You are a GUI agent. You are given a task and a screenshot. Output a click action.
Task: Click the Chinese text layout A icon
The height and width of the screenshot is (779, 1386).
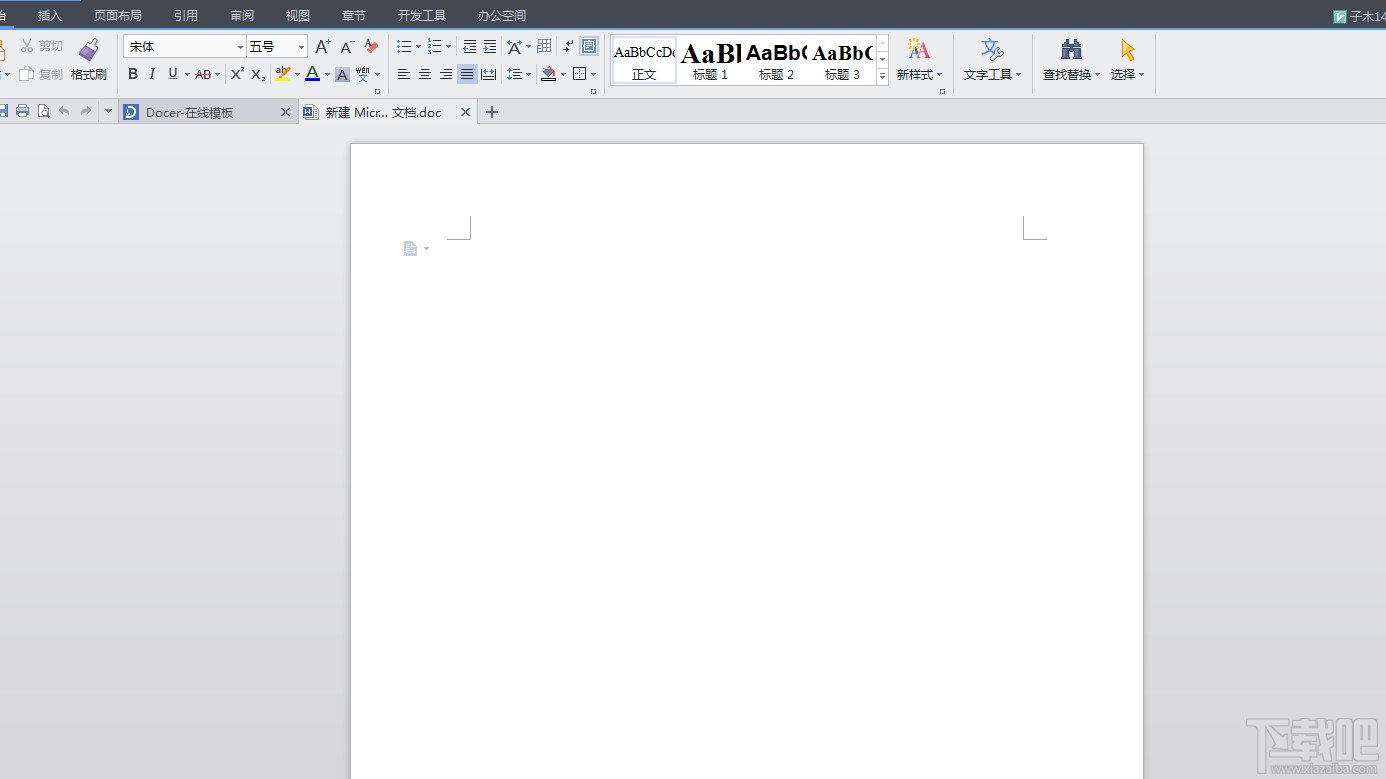pyautogui.click(x=514, y=46)
